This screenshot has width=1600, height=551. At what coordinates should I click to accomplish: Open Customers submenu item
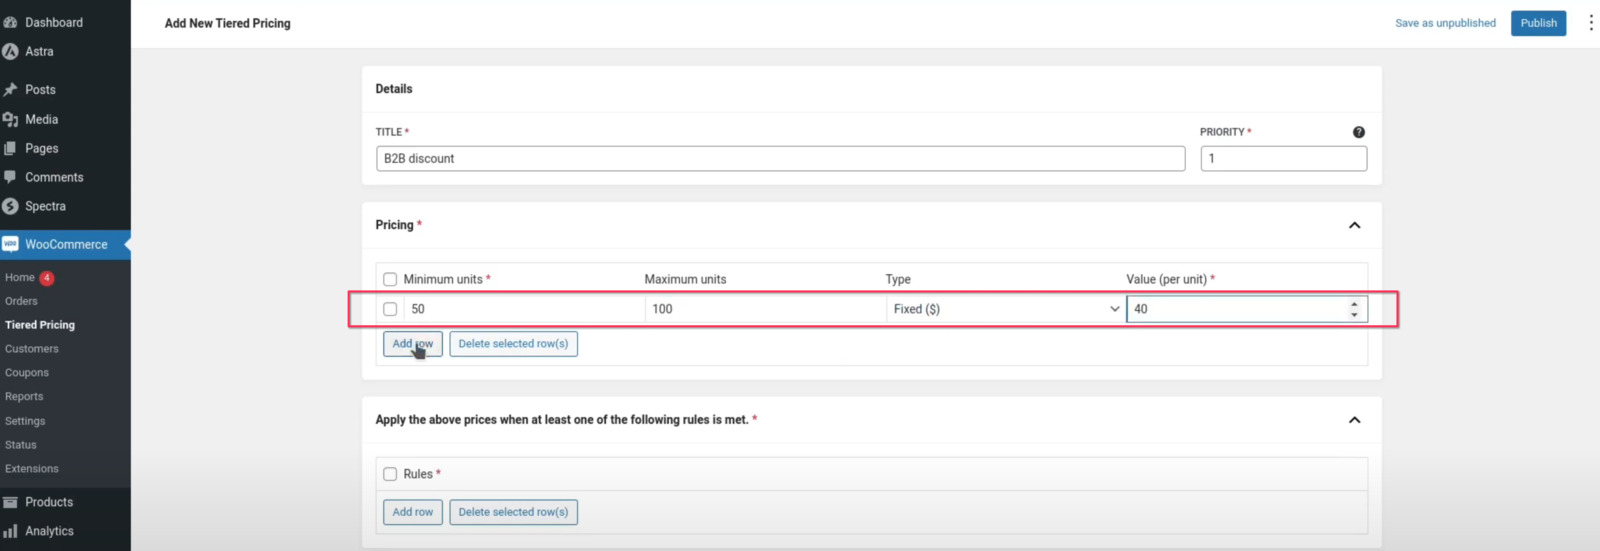(32, 349)
